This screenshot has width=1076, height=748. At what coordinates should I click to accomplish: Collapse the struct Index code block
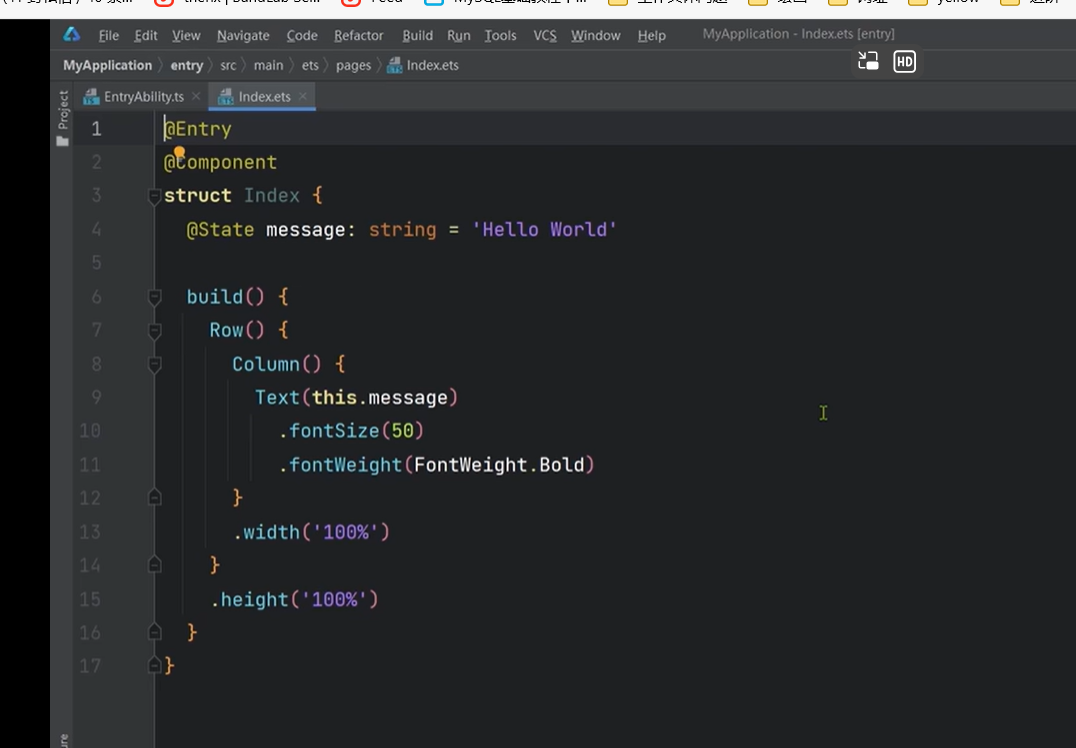point(155,197)
